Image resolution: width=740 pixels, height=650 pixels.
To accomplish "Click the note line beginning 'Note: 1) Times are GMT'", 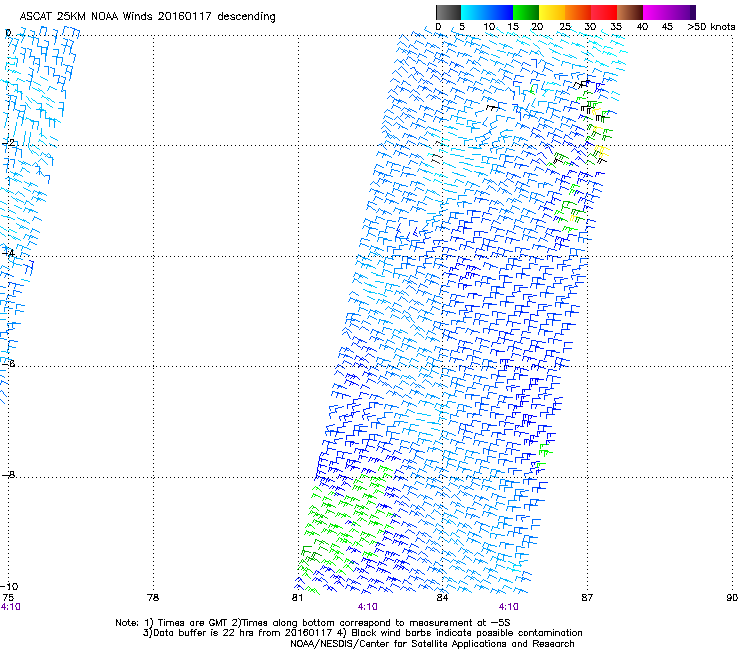I will (312, 623).
